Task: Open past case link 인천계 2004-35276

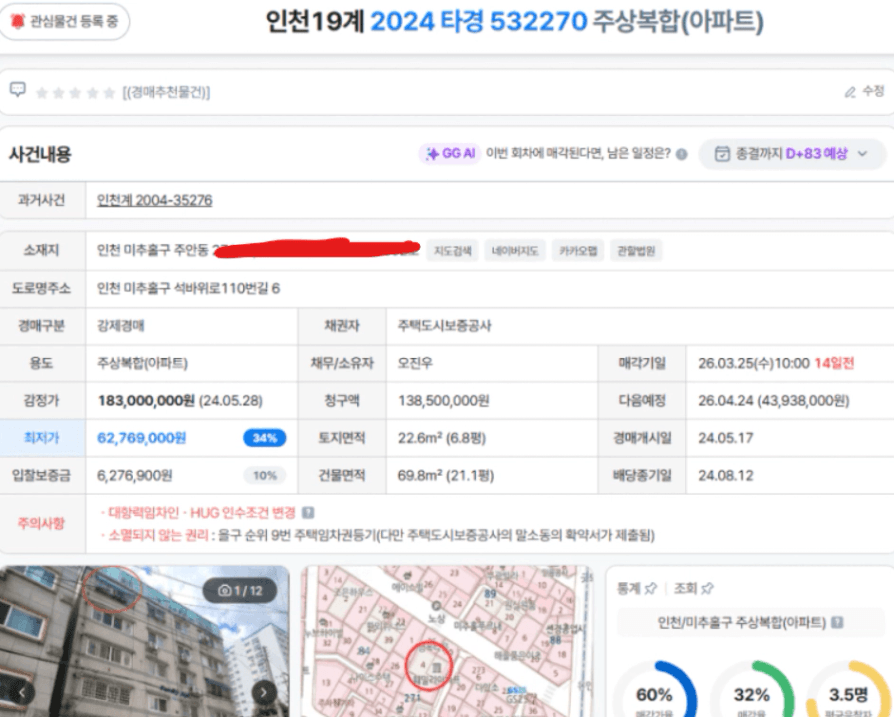Action: coord(154,201)
